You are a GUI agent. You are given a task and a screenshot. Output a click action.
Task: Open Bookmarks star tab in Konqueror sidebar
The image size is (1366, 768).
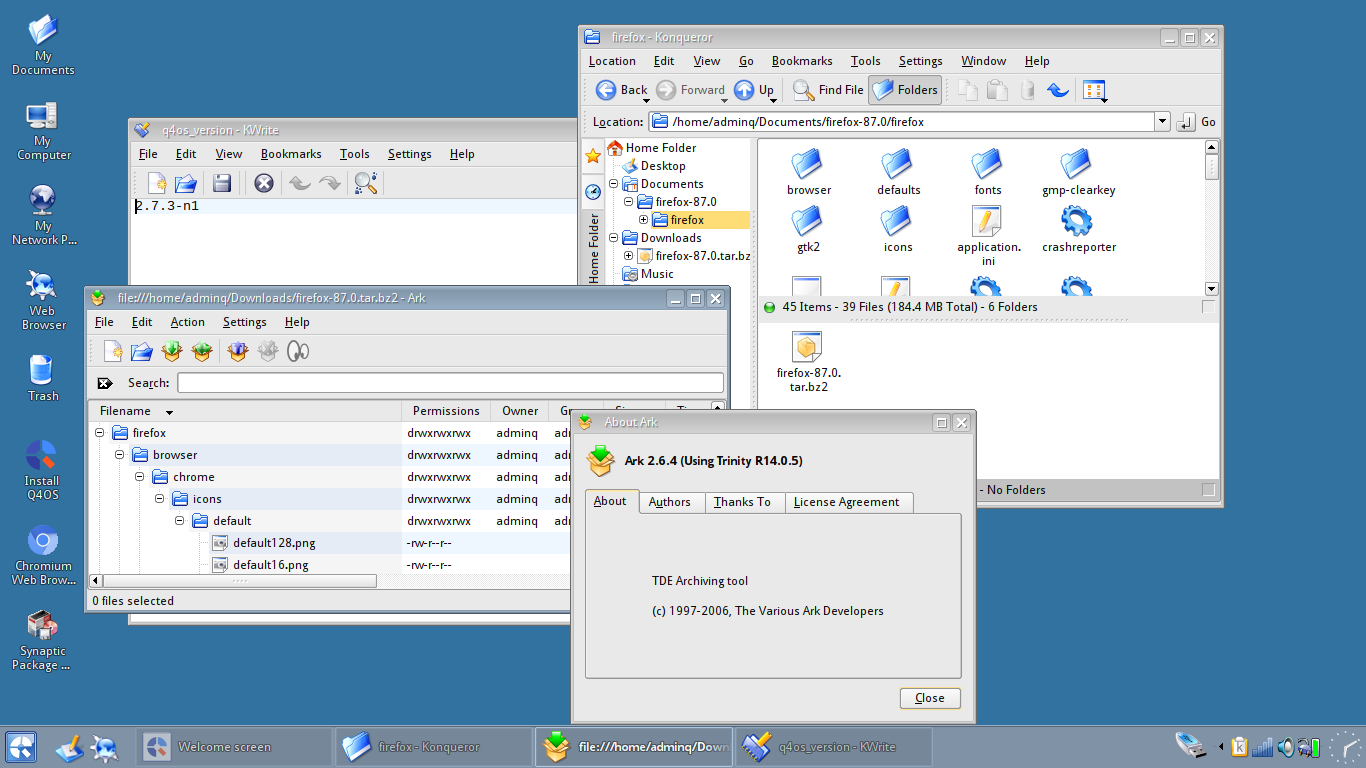tap(593, 156)
